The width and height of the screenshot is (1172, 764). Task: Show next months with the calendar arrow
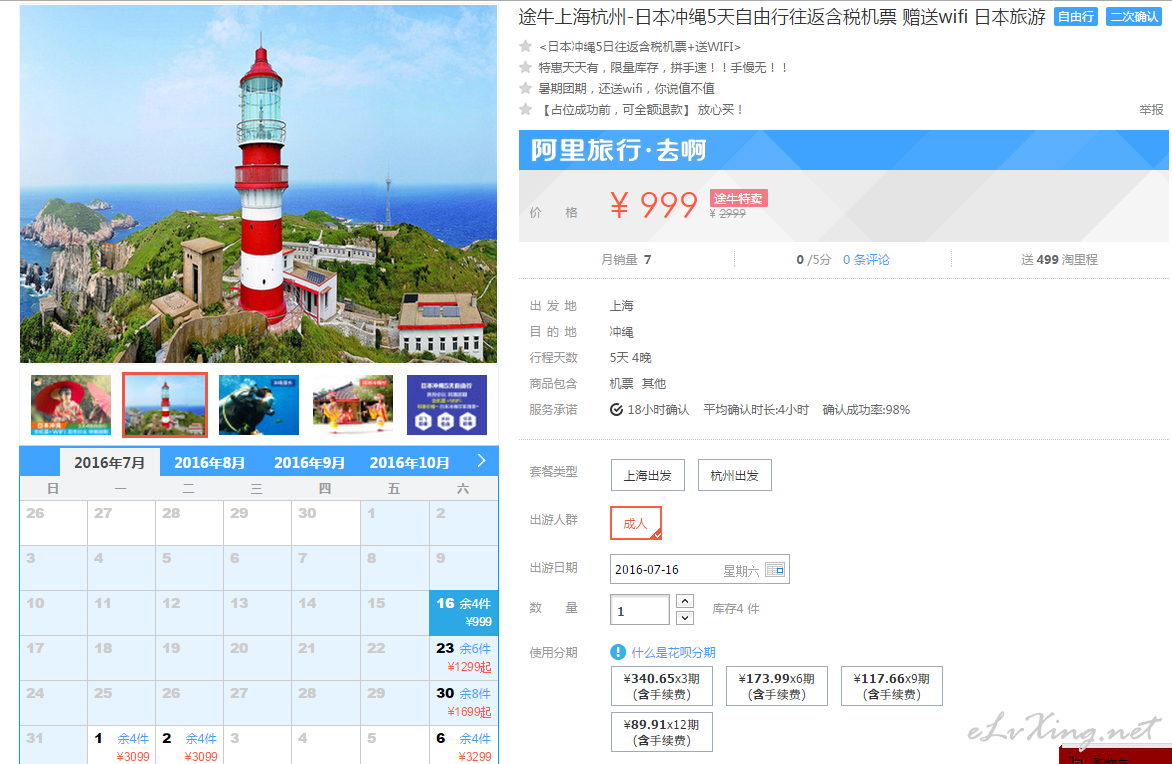point(481,460)
